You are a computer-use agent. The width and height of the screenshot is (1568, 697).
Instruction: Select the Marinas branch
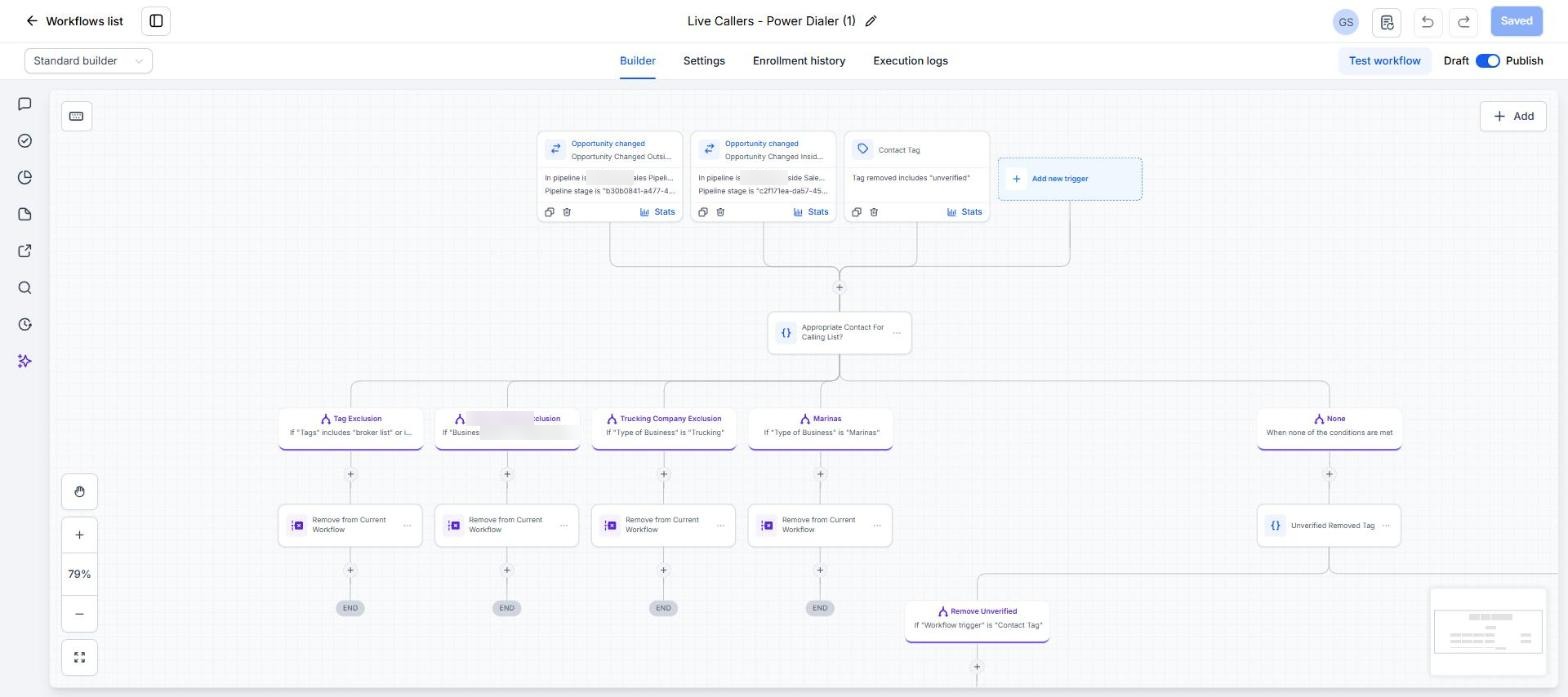click(820, 428)
